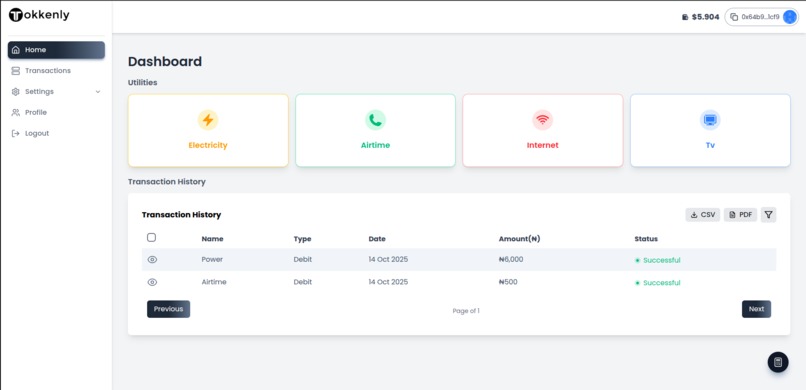806x390 pixels.
Task: Click the Profile people icon
Action: point(16,113)
